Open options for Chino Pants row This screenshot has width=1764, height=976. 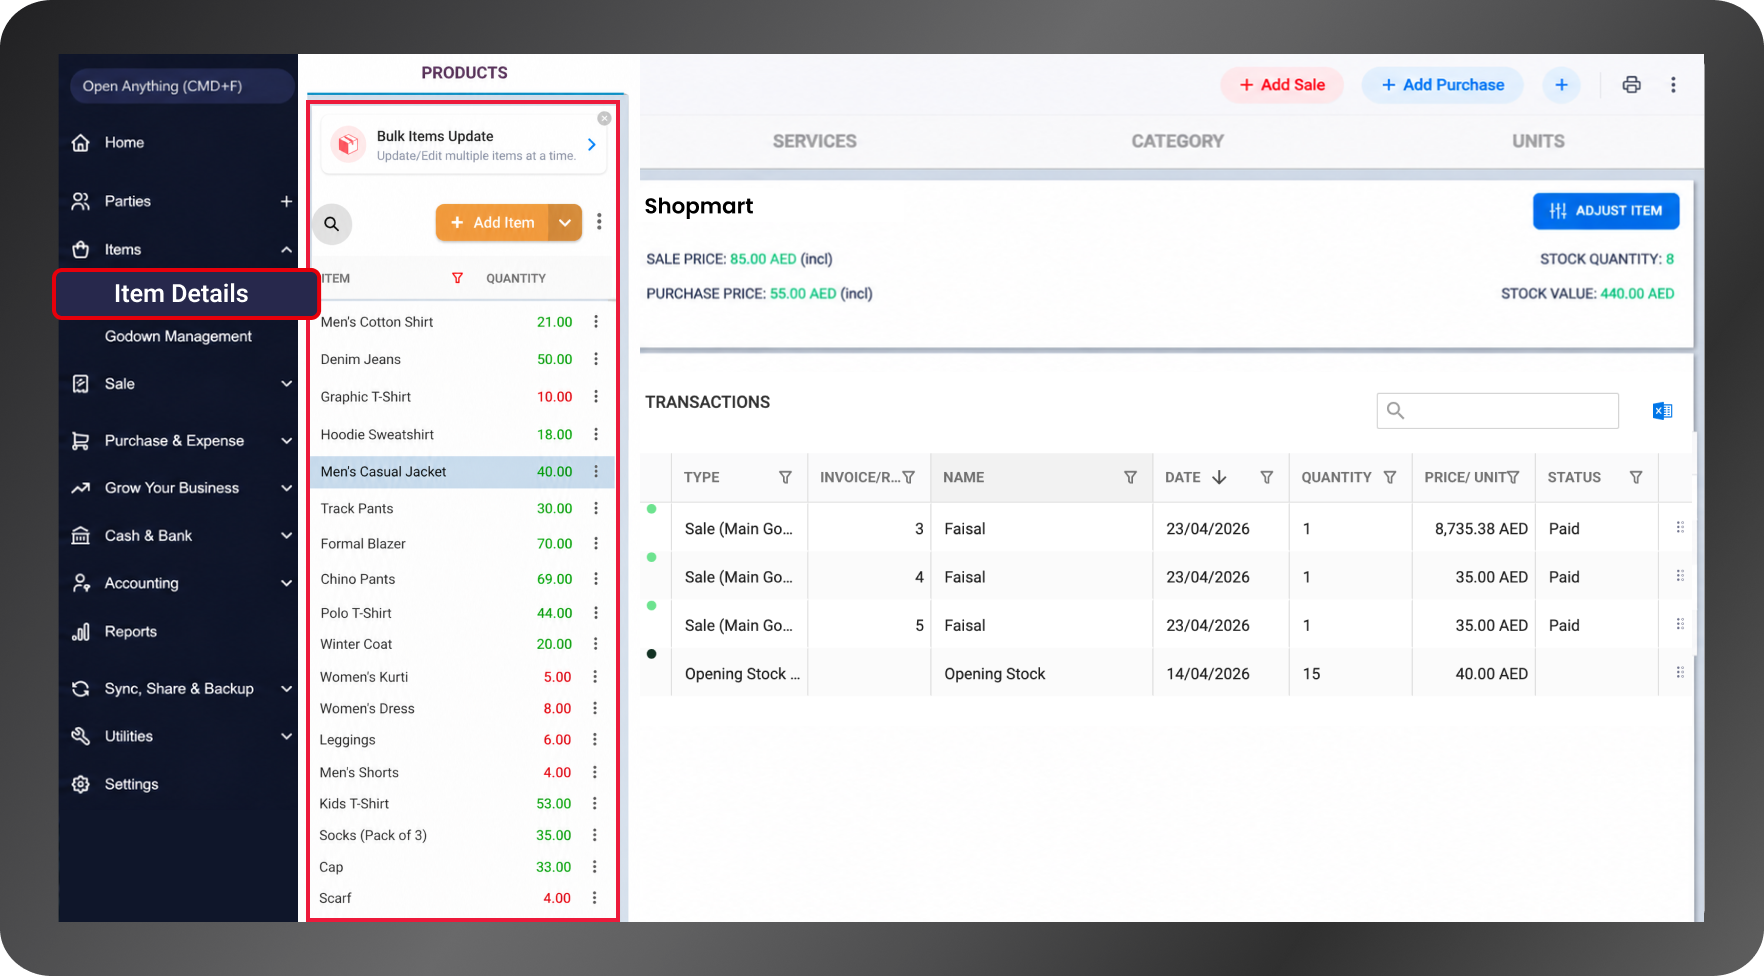pos(596,579)
